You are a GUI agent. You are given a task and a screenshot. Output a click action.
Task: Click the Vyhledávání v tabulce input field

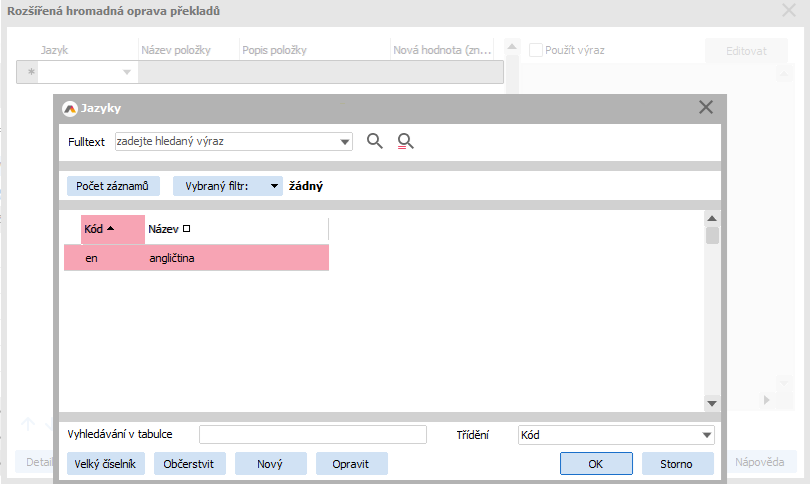tap(312, 435)
